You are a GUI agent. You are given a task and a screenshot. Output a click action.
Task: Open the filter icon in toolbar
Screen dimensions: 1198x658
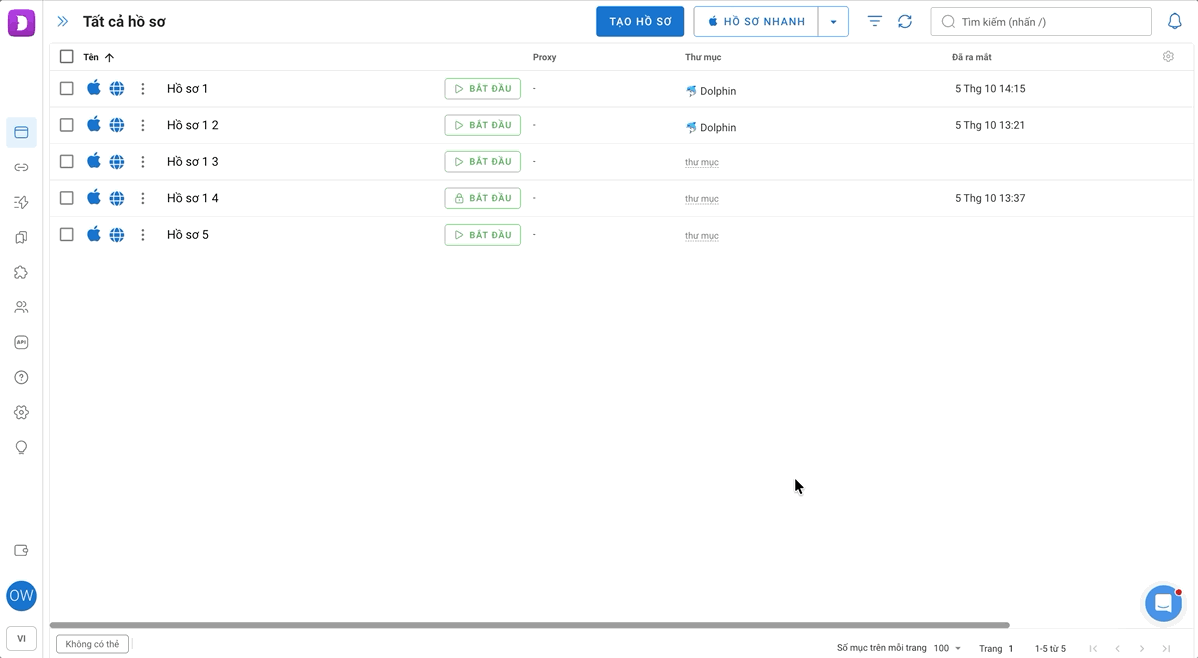click(875, 21)
